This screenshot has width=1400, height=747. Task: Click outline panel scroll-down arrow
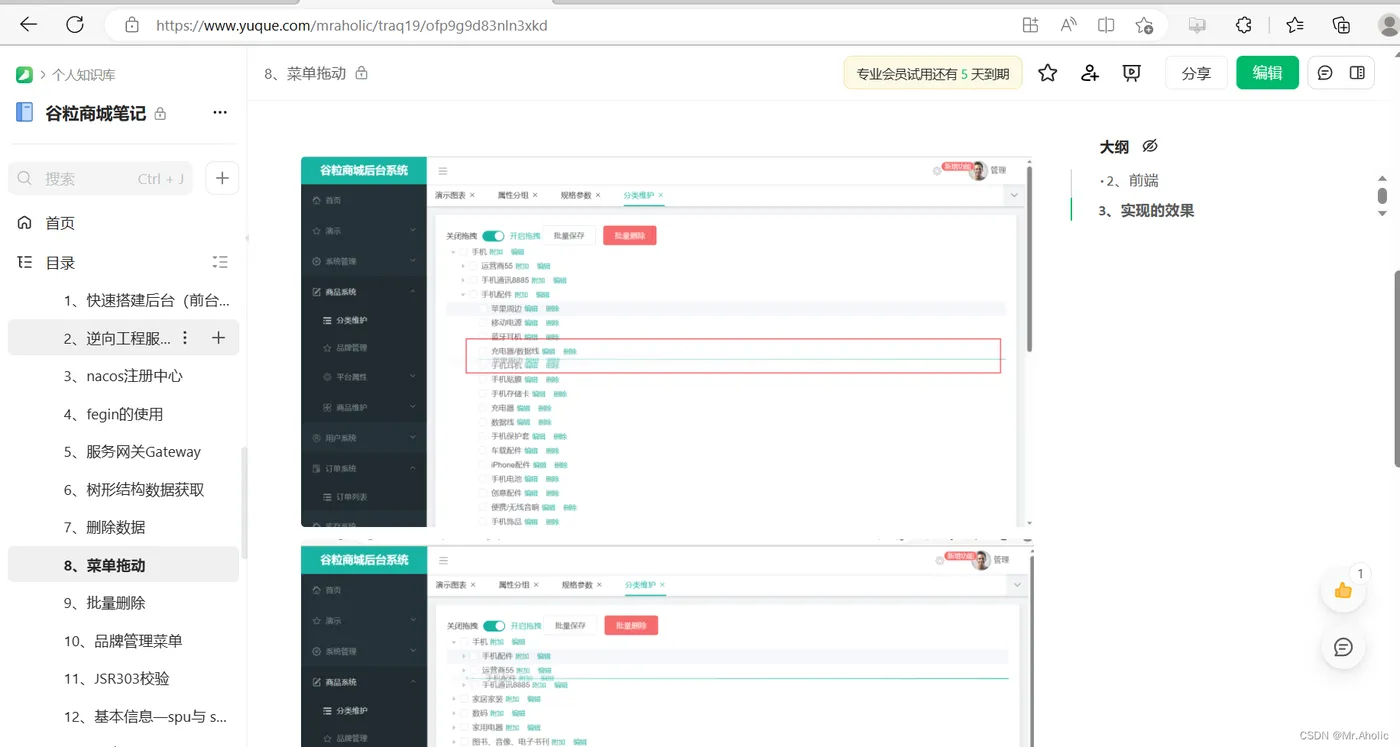[1383, 213]
